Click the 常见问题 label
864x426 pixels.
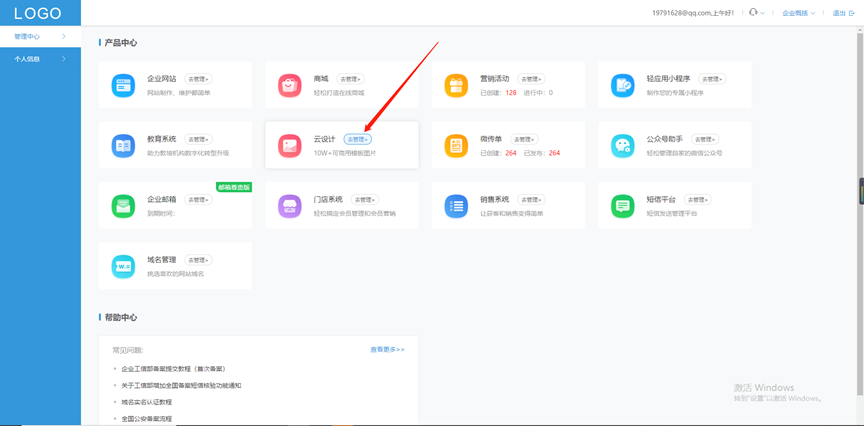tap(128, 350)
